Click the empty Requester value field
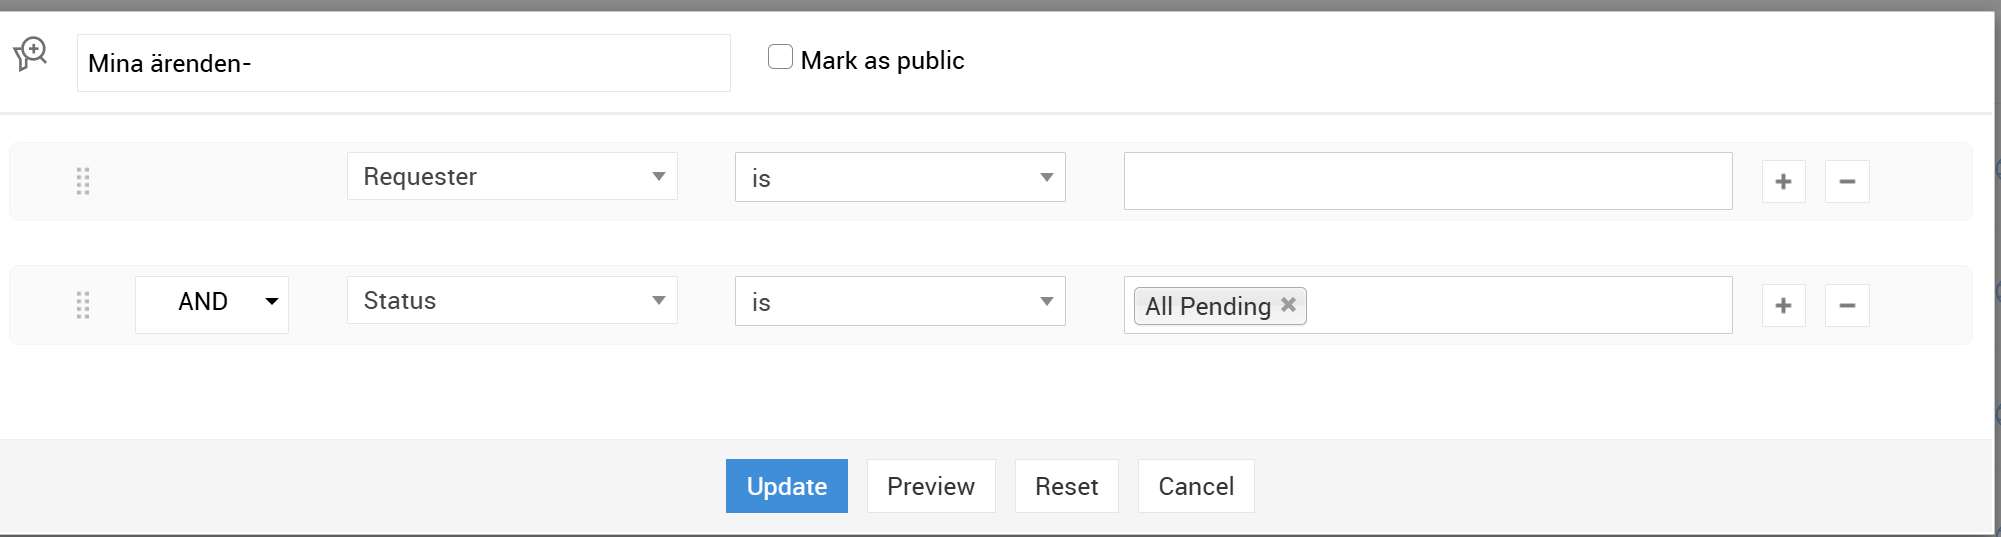Image resolution: width=2001 pixels, height=537 pixels. click(x=1427, y=181)
